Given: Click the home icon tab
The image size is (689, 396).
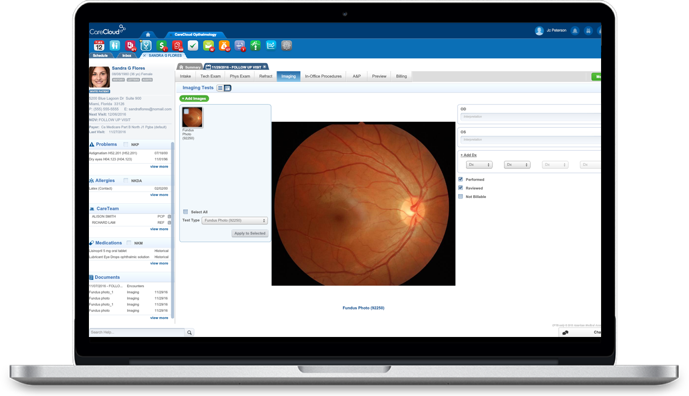Looking at the screenshot, I should (x=148, y=34).
